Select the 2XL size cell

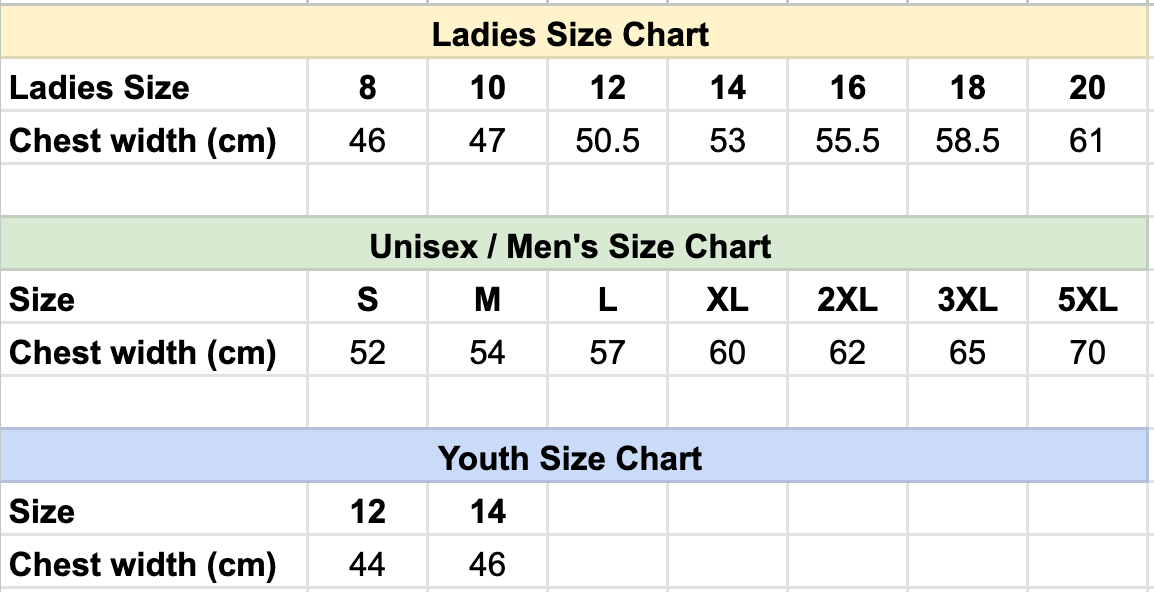847,300
